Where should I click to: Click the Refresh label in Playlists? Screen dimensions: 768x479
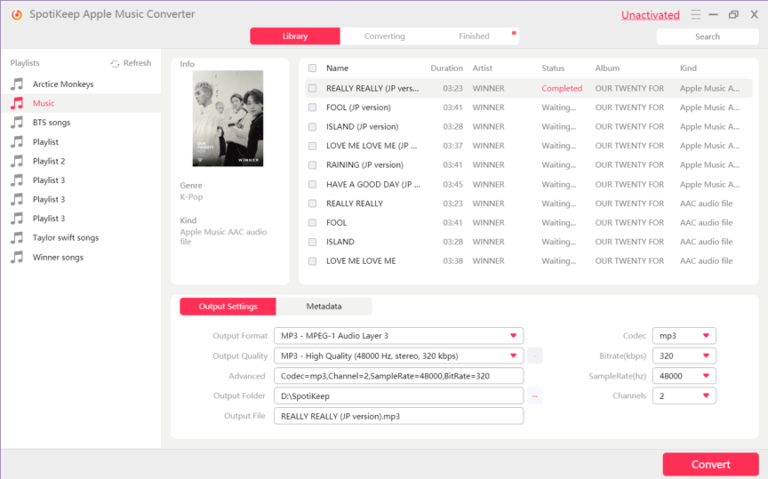(x=137, y=63)
